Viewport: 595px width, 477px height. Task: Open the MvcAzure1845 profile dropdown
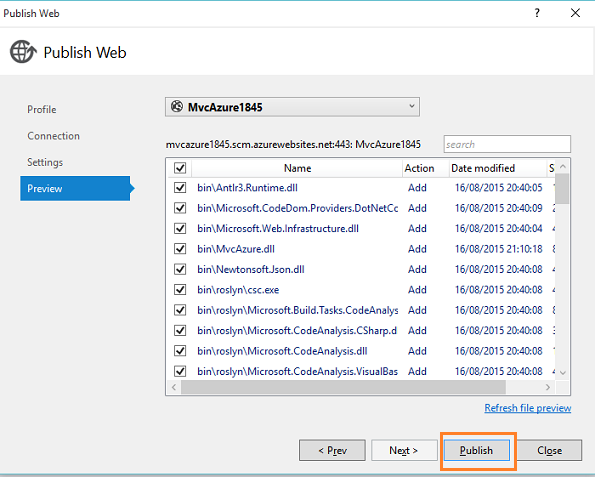point(292,107)
